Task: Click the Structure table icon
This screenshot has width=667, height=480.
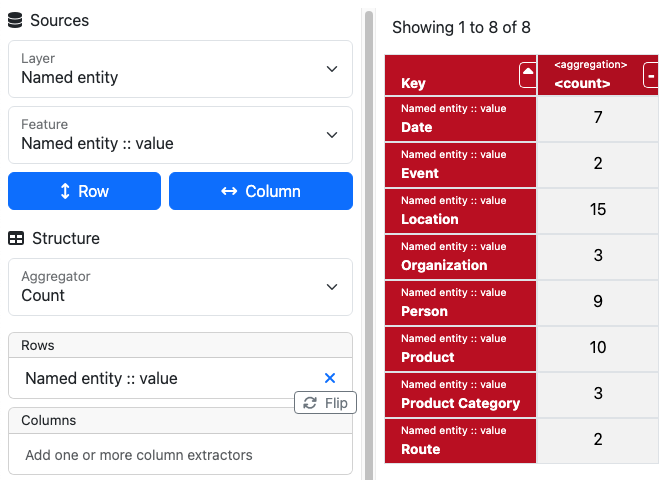Action: 16,238
